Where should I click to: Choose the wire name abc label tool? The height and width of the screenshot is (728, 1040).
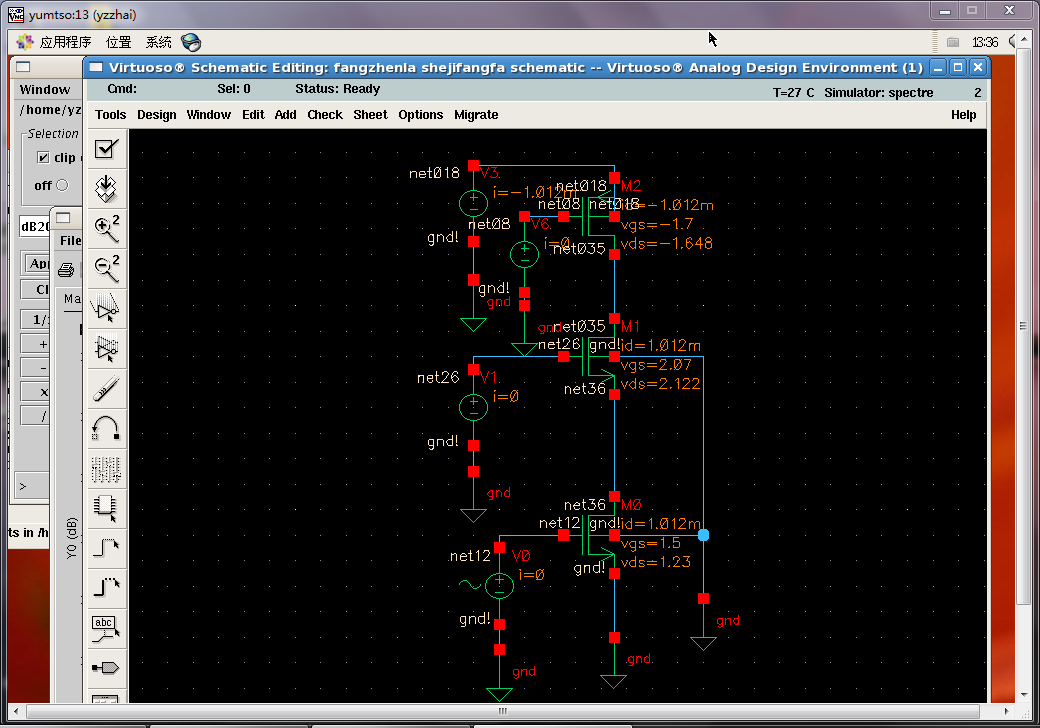tap(106, 628)
